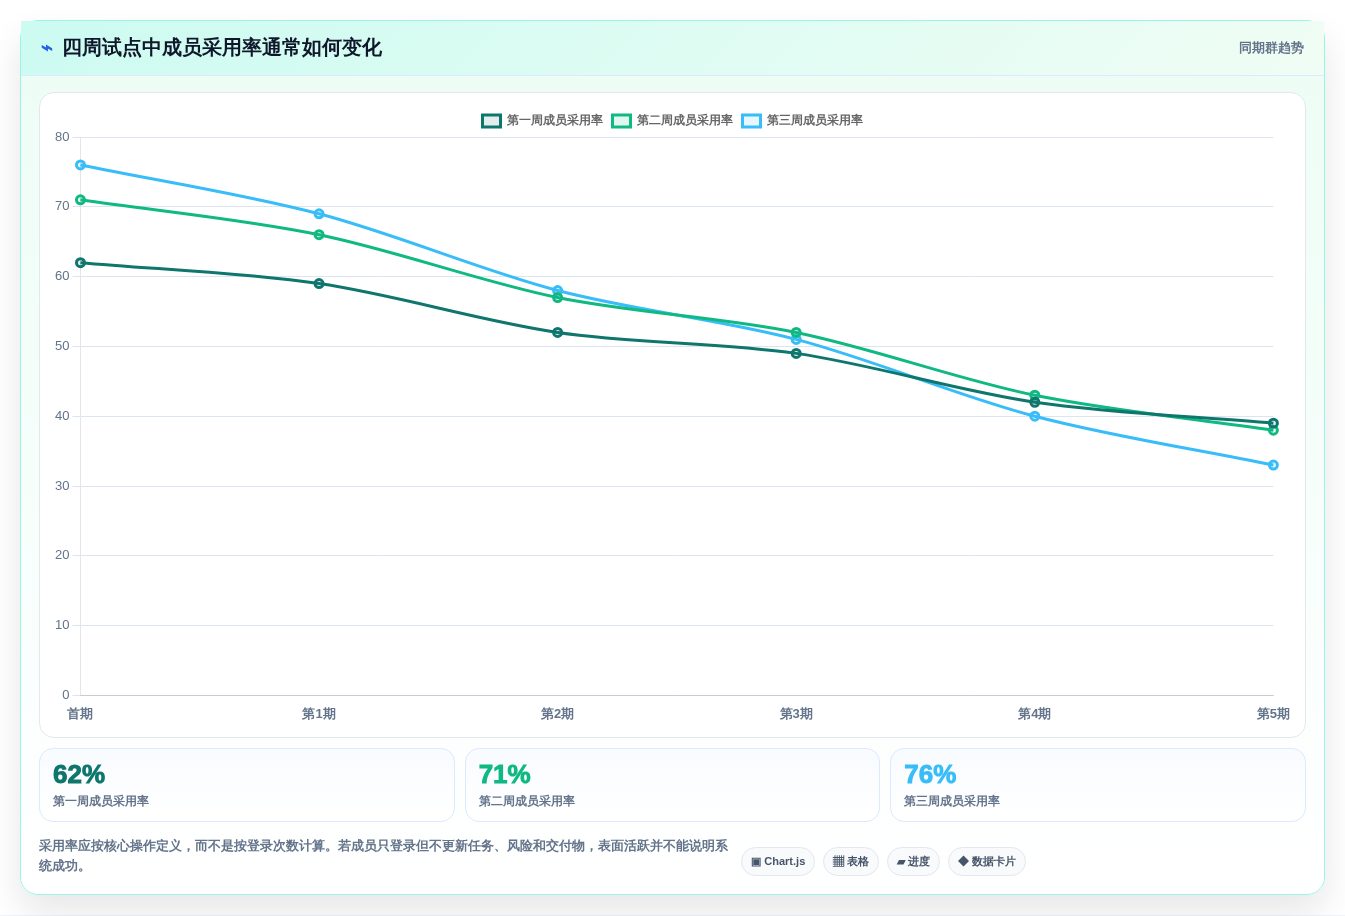Select the 76% 第三周成员采用率 stat card
The image size is (1345, 916).
click(1098, 785)
